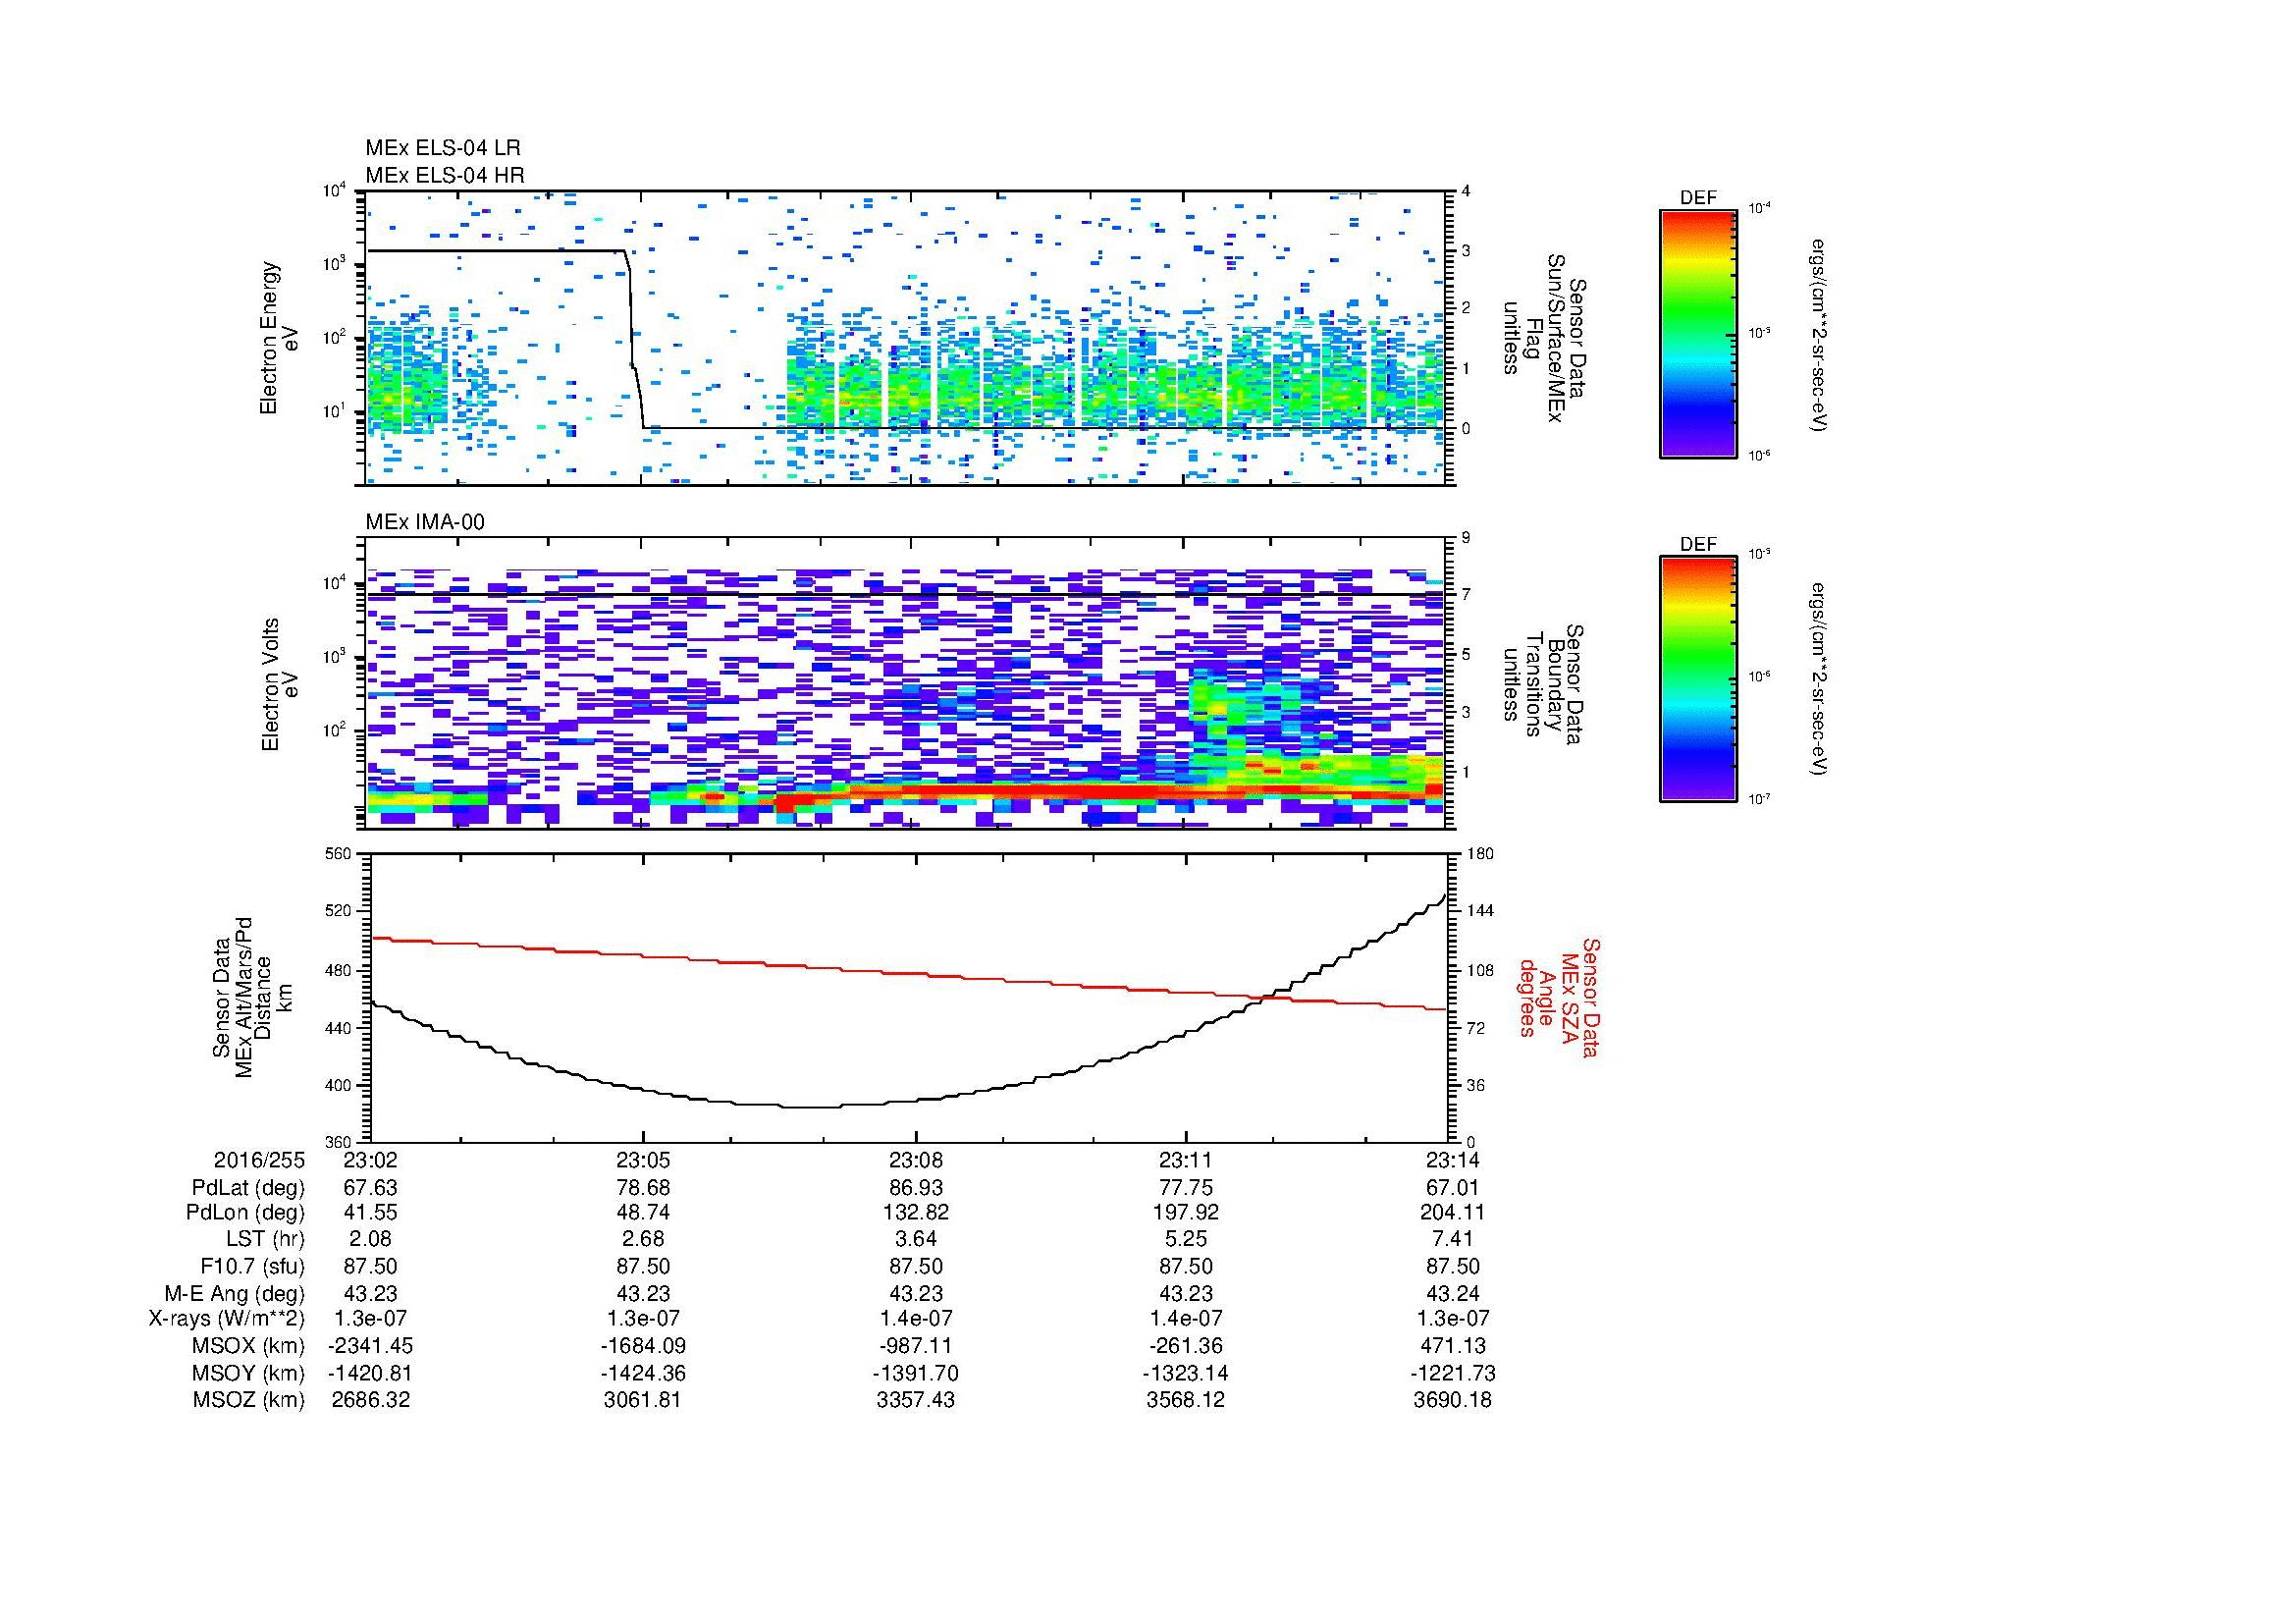The width and height of the screenshot is (2296, 1623).
Task: Click the top colorbar units label
Action: pyautogui.click(x=1819, y=334)
